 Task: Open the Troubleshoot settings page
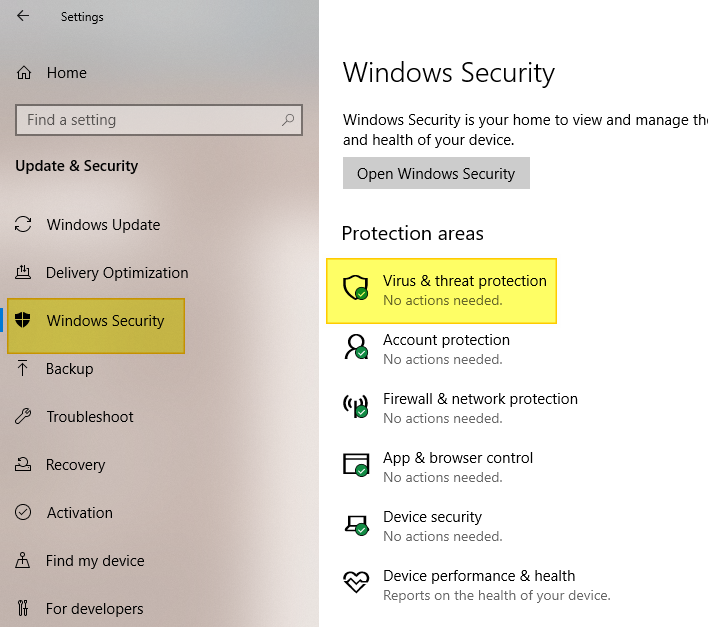tap(89, 417)
